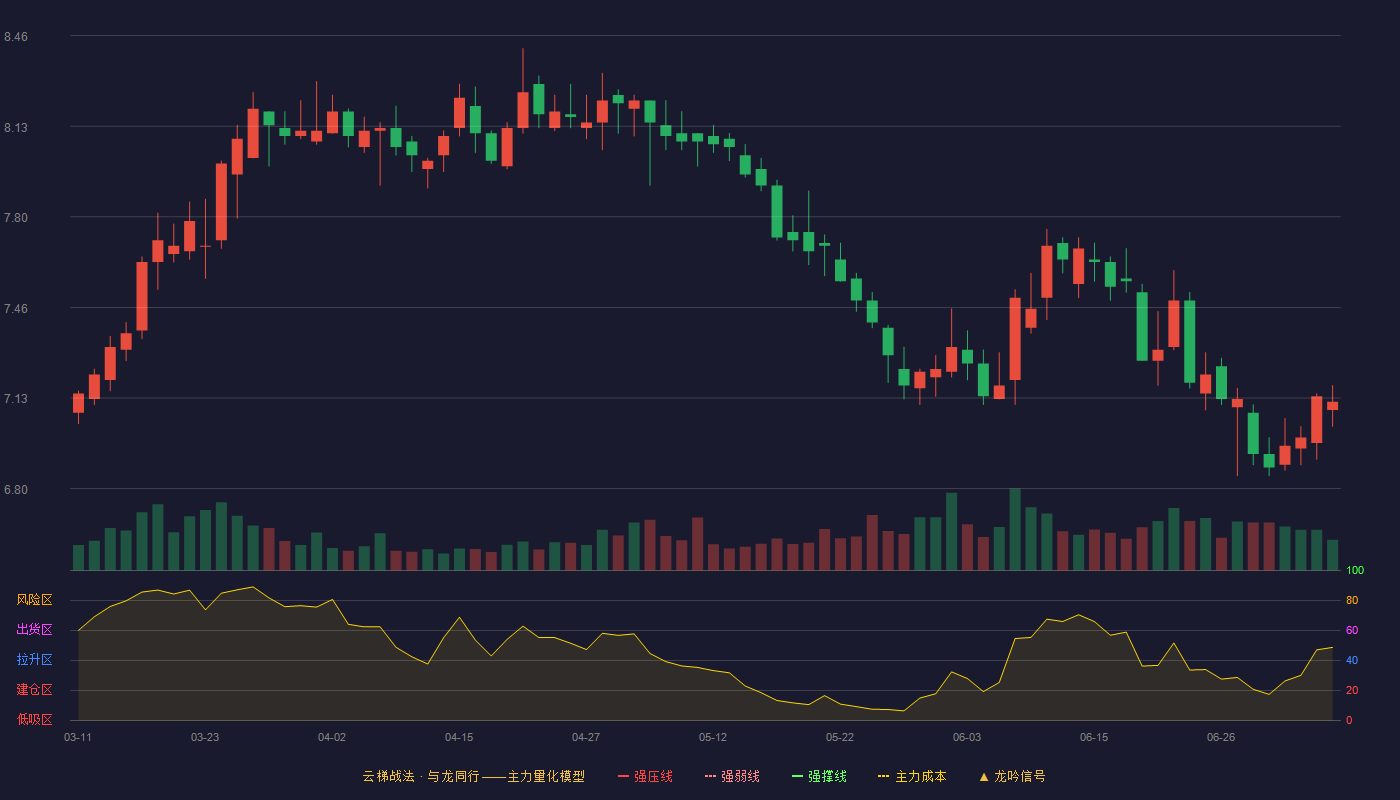
Task: Toggle the 主力成本 legend series
Action: click(912, 776)
